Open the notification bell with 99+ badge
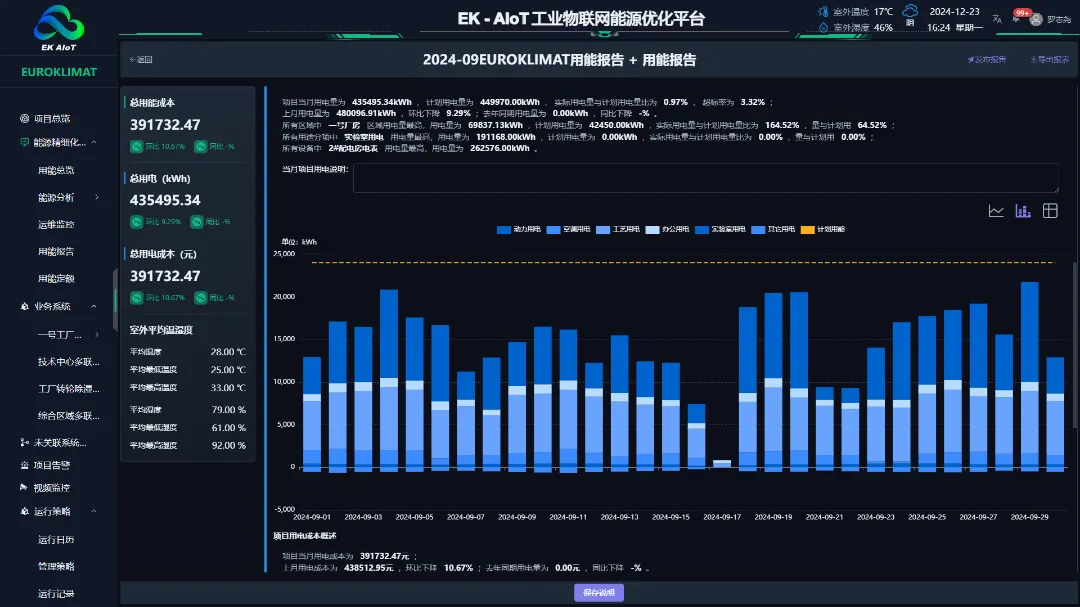 point(1016,19)
